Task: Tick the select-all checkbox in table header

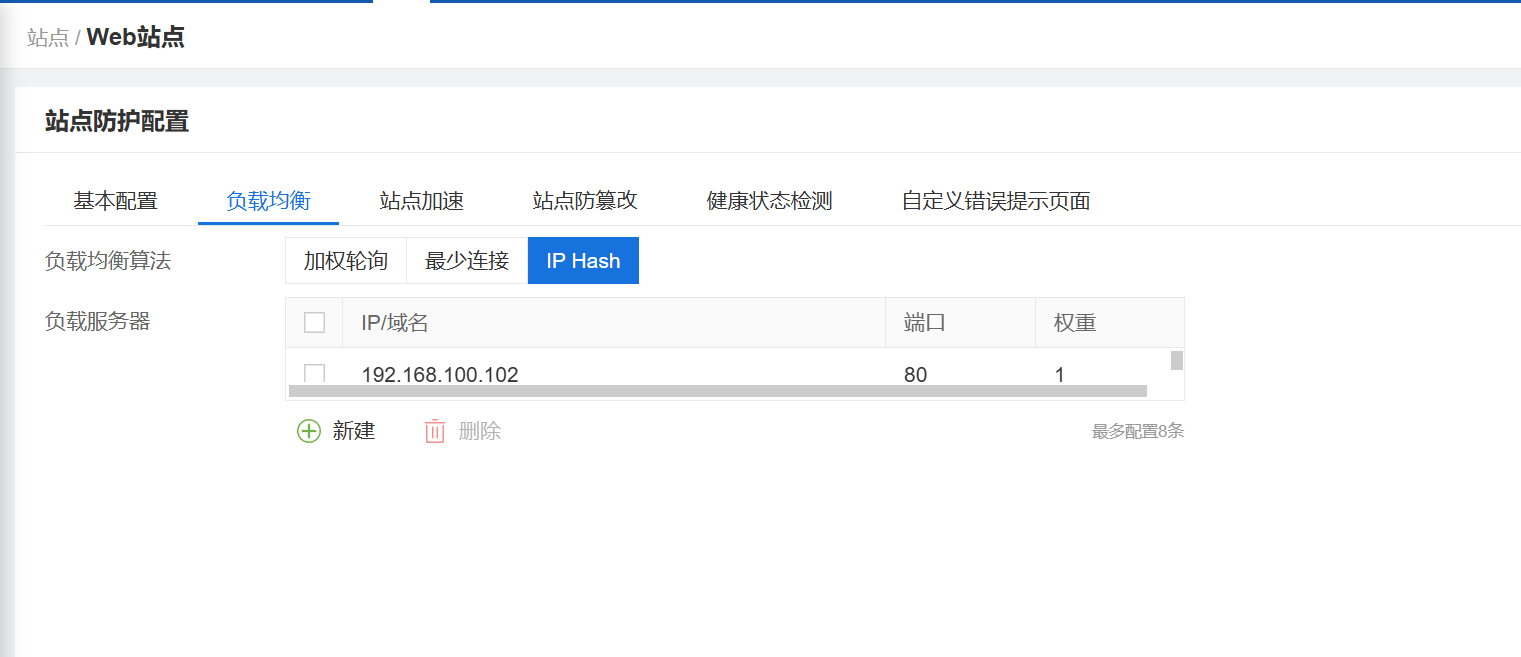Action: click(x=314, y=322)
